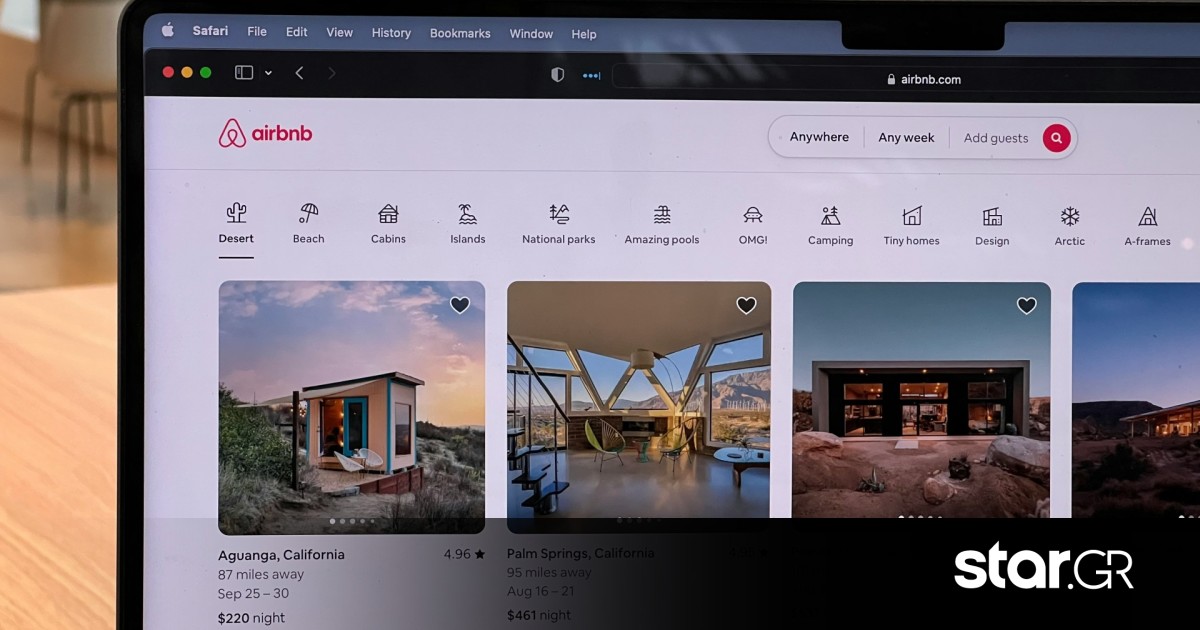Viewport: 1200px width, 630px height.
Task: Open the Aguanga, California listing title
Action: click(281, 555)
